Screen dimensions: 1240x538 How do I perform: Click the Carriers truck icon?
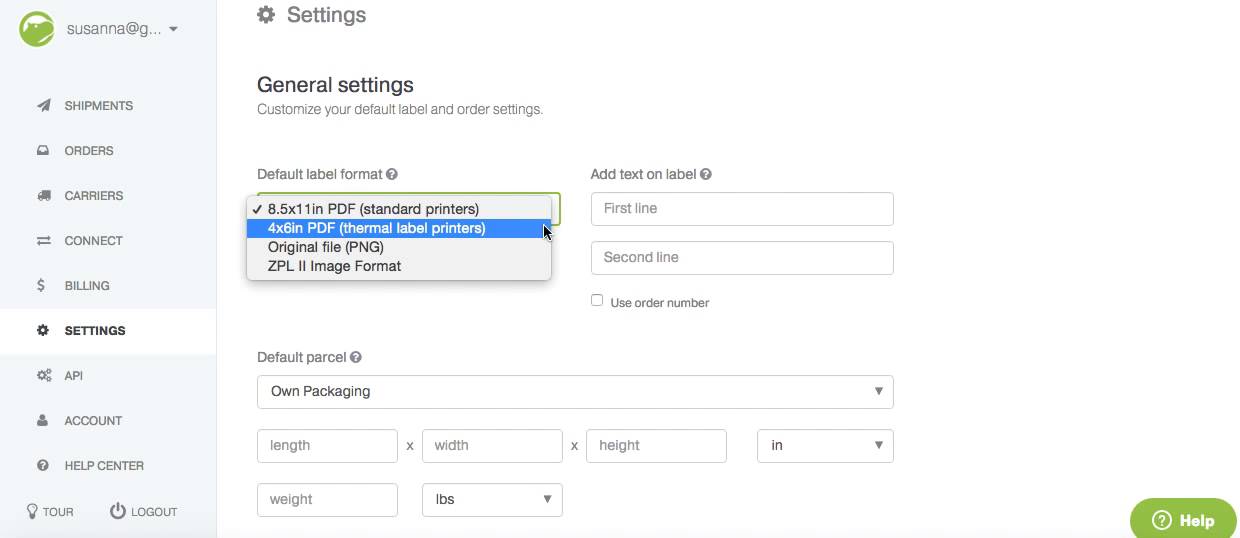pyautogui.click(x=43, y=195)
